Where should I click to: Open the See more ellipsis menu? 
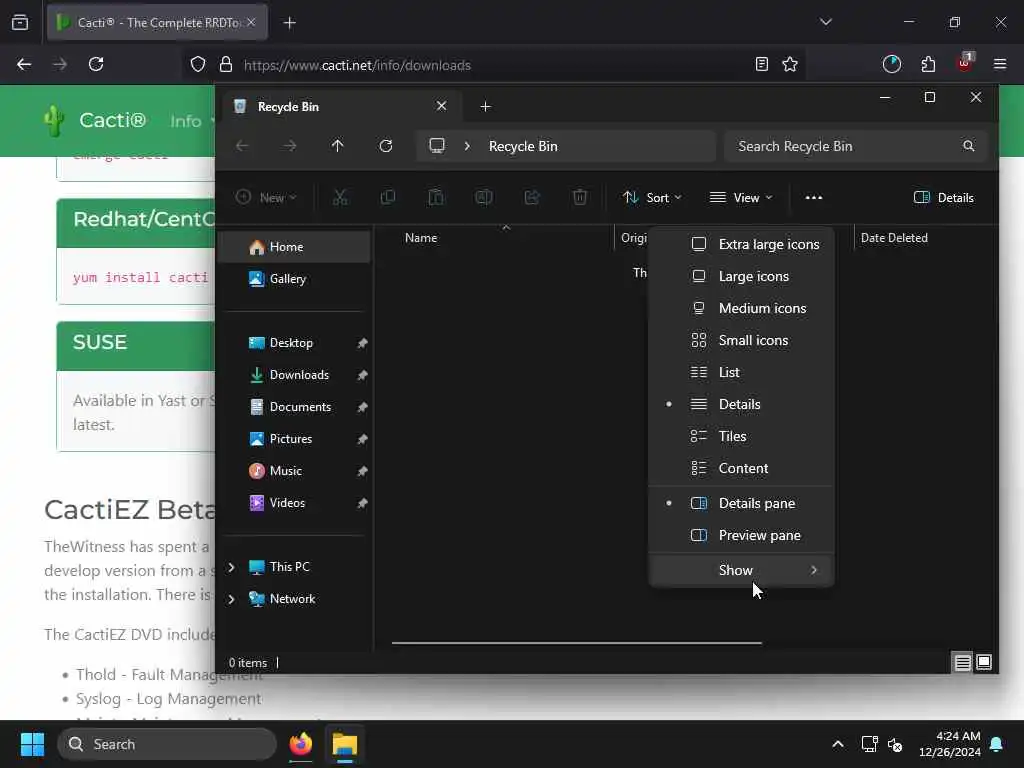click(814, 197)
